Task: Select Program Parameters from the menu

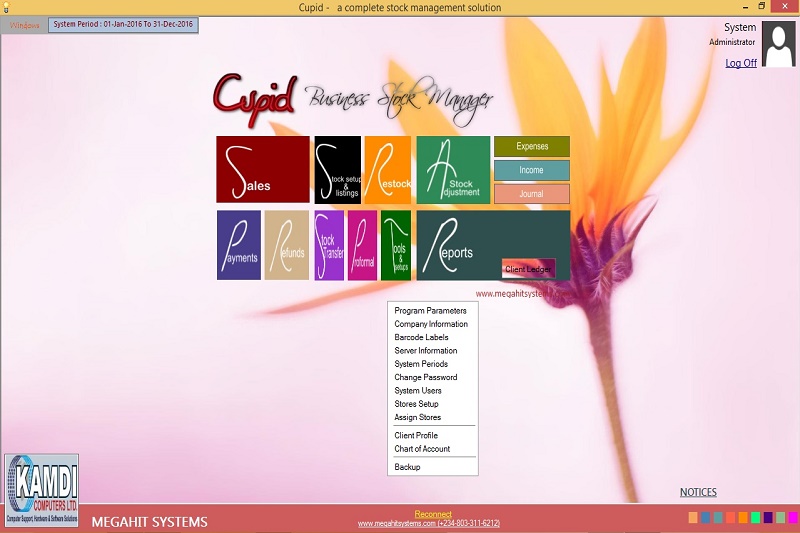Action: coord(430,311)
